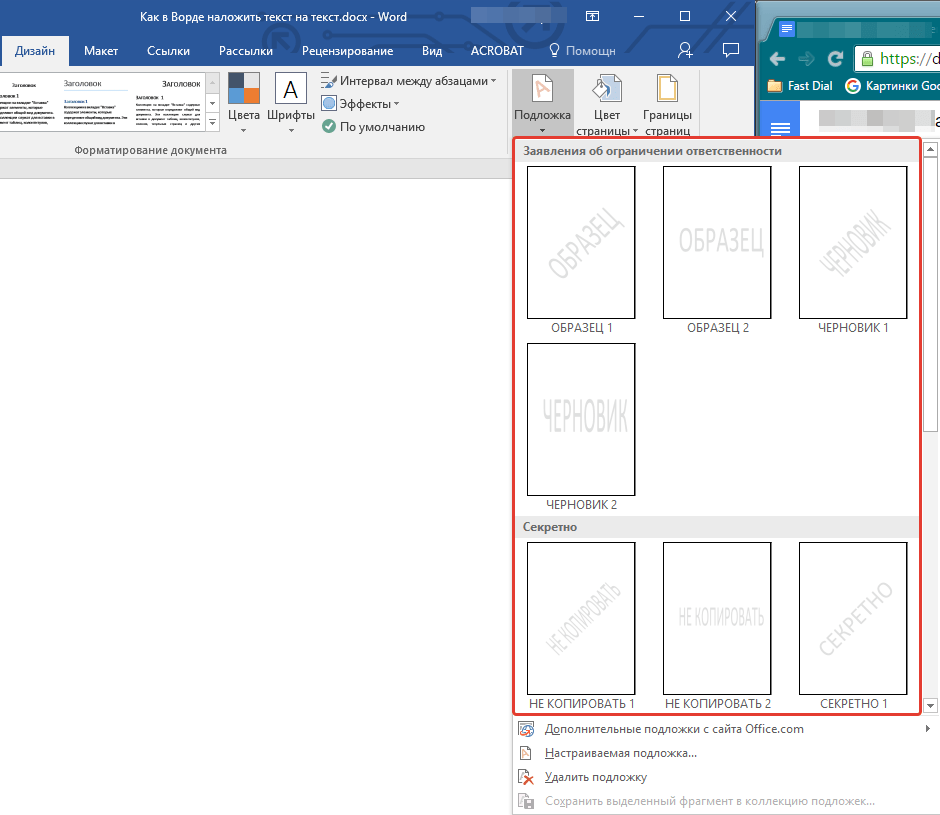Open the Шрифты theme fonts button

pos(291,89)
